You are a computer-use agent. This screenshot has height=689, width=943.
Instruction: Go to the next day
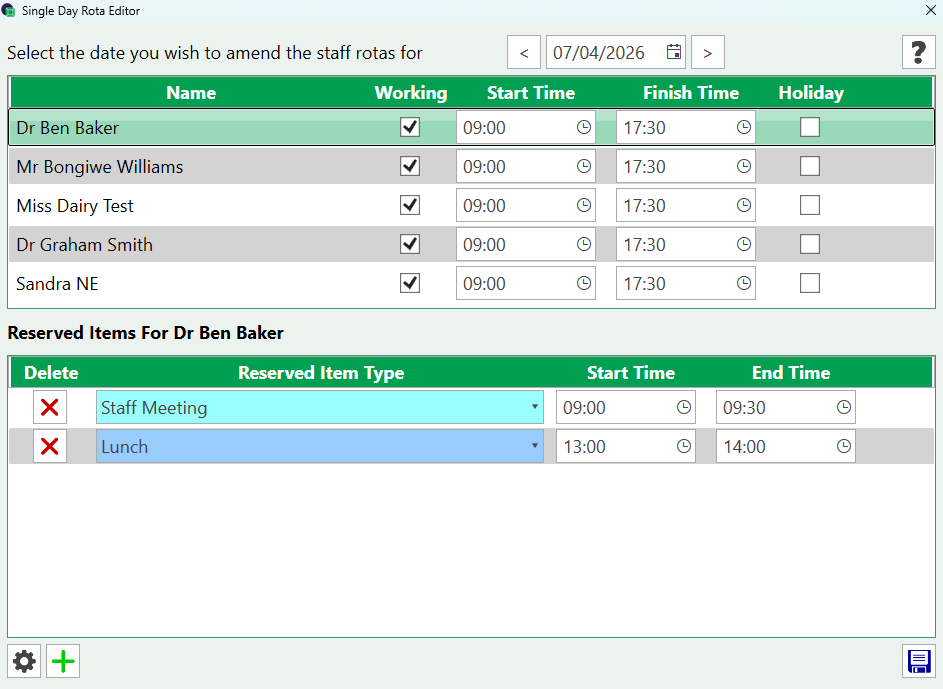[707, 52]
